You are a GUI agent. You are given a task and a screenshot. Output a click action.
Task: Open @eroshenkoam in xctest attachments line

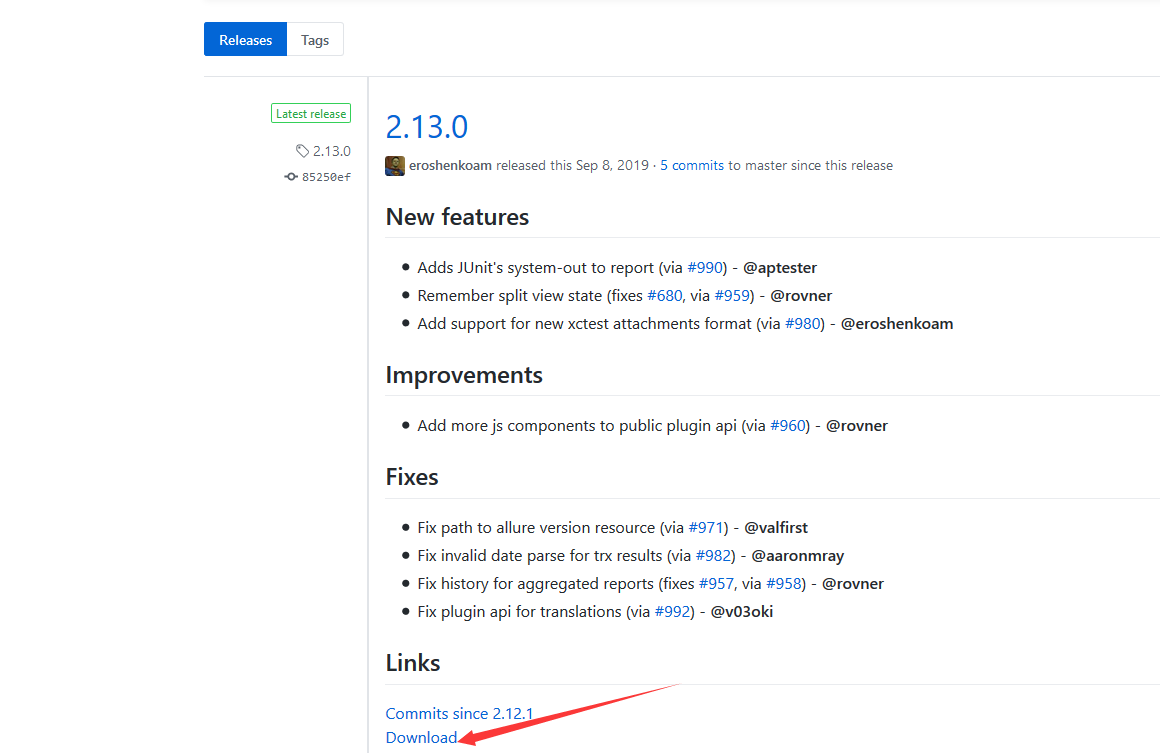(x=897, y=324)
